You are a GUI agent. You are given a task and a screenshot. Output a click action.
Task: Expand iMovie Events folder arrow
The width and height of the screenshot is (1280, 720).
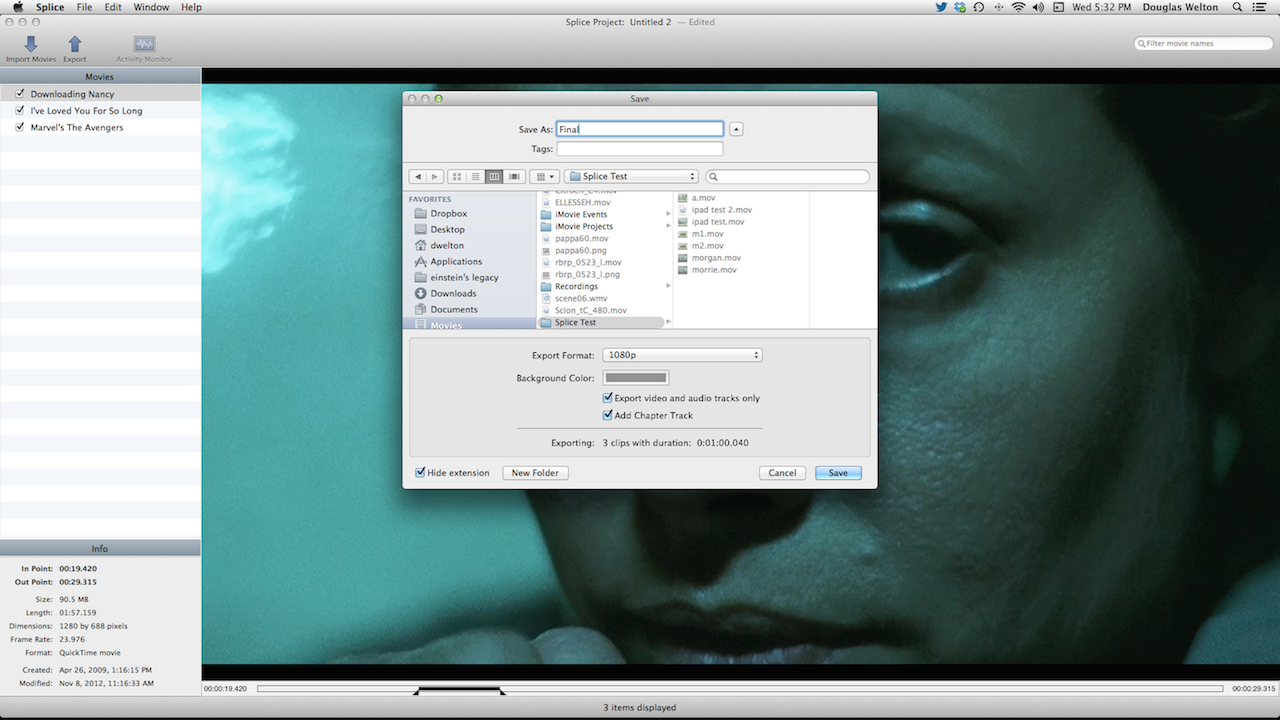(668, 214)
